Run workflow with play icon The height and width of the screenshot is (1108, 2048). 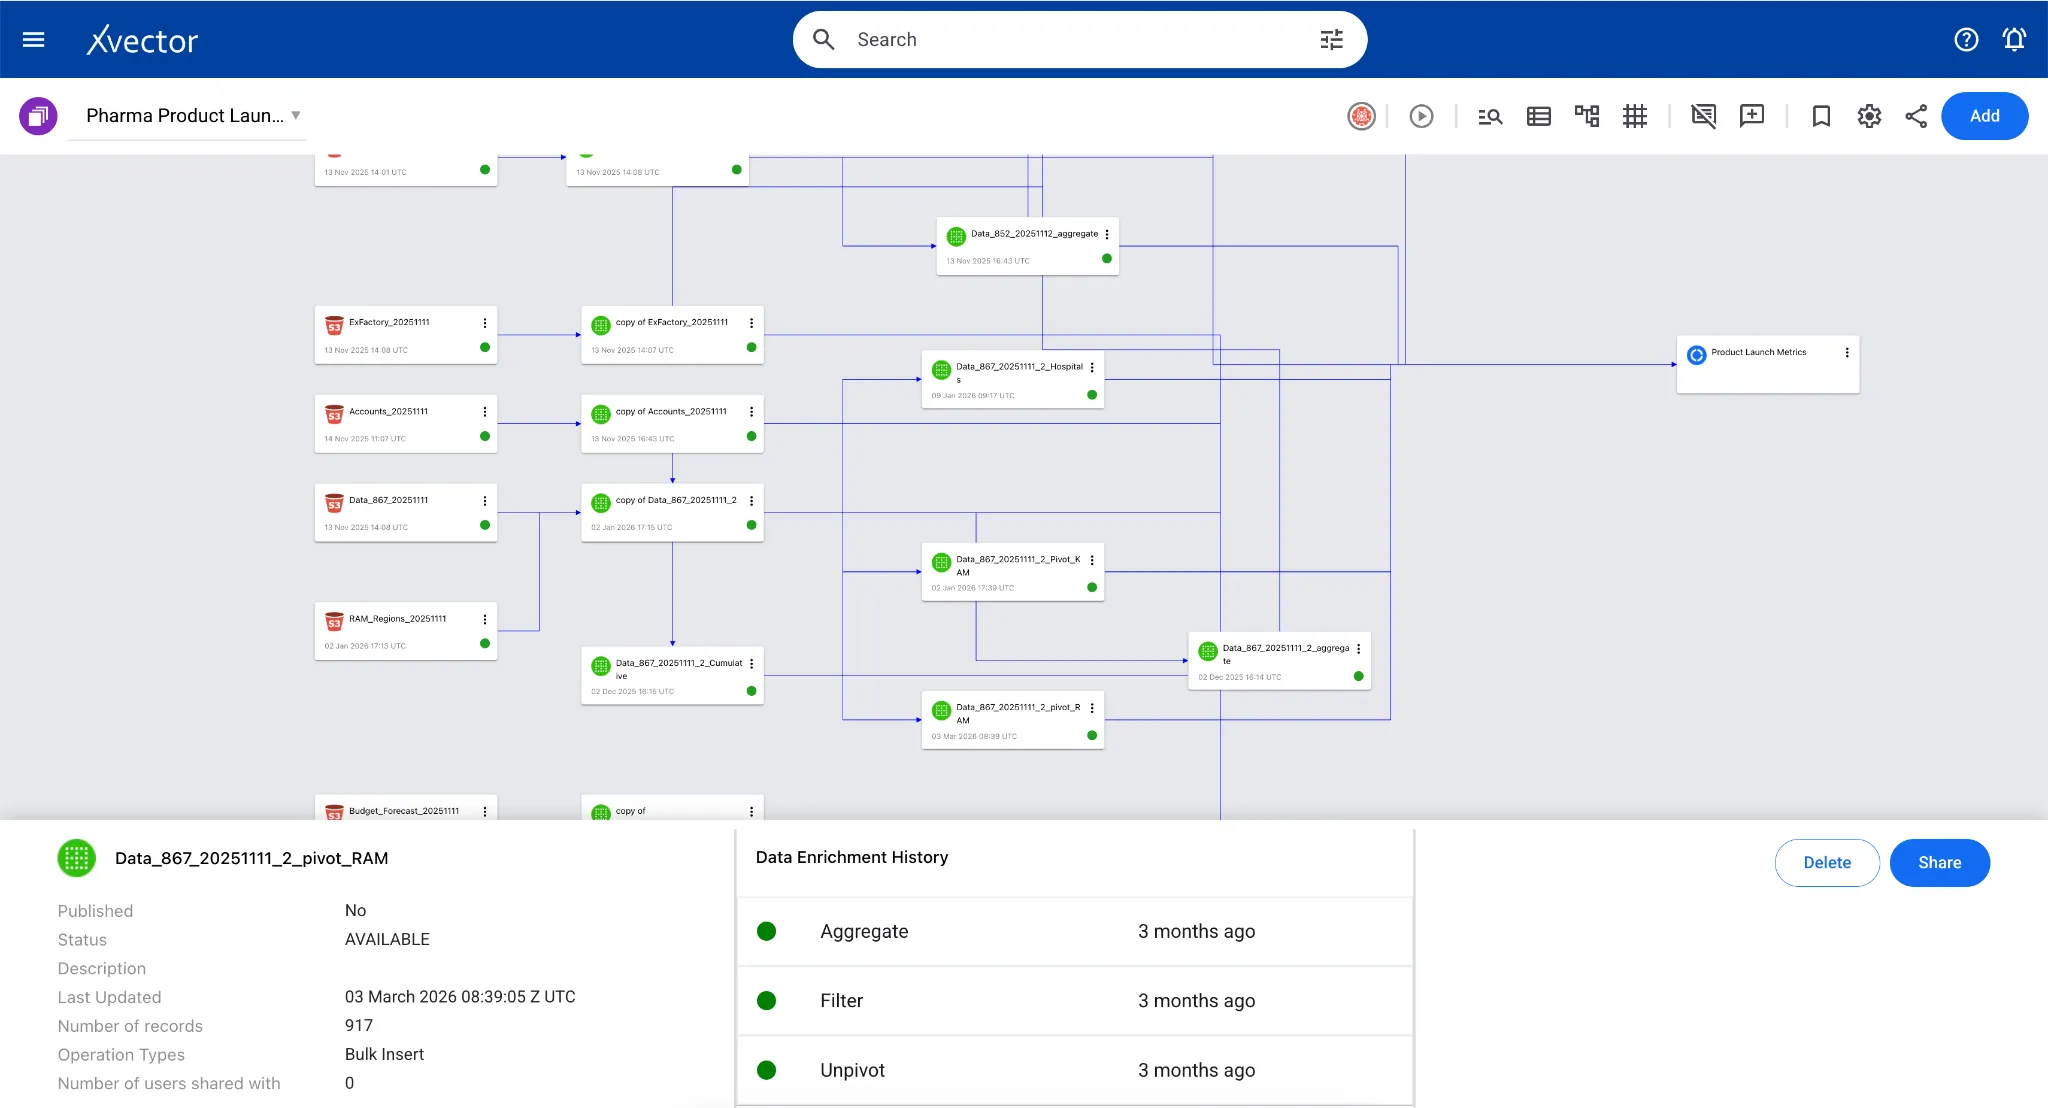click(1421, 116)
